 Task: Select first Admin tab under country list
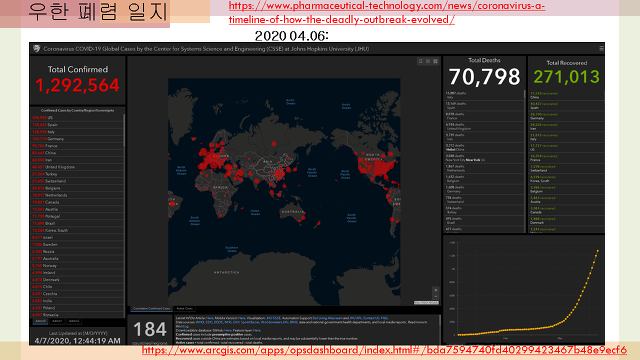[40, 321]
